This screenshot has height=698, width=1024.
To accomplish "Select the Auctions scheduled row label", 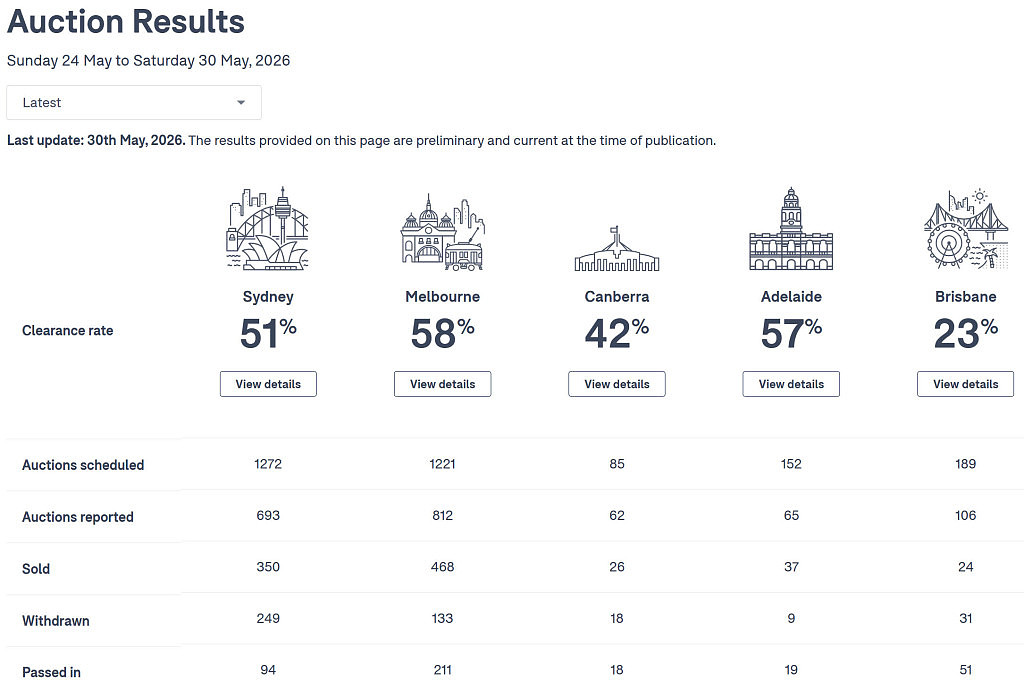I will pyautogui.click(x=83, y=465).
